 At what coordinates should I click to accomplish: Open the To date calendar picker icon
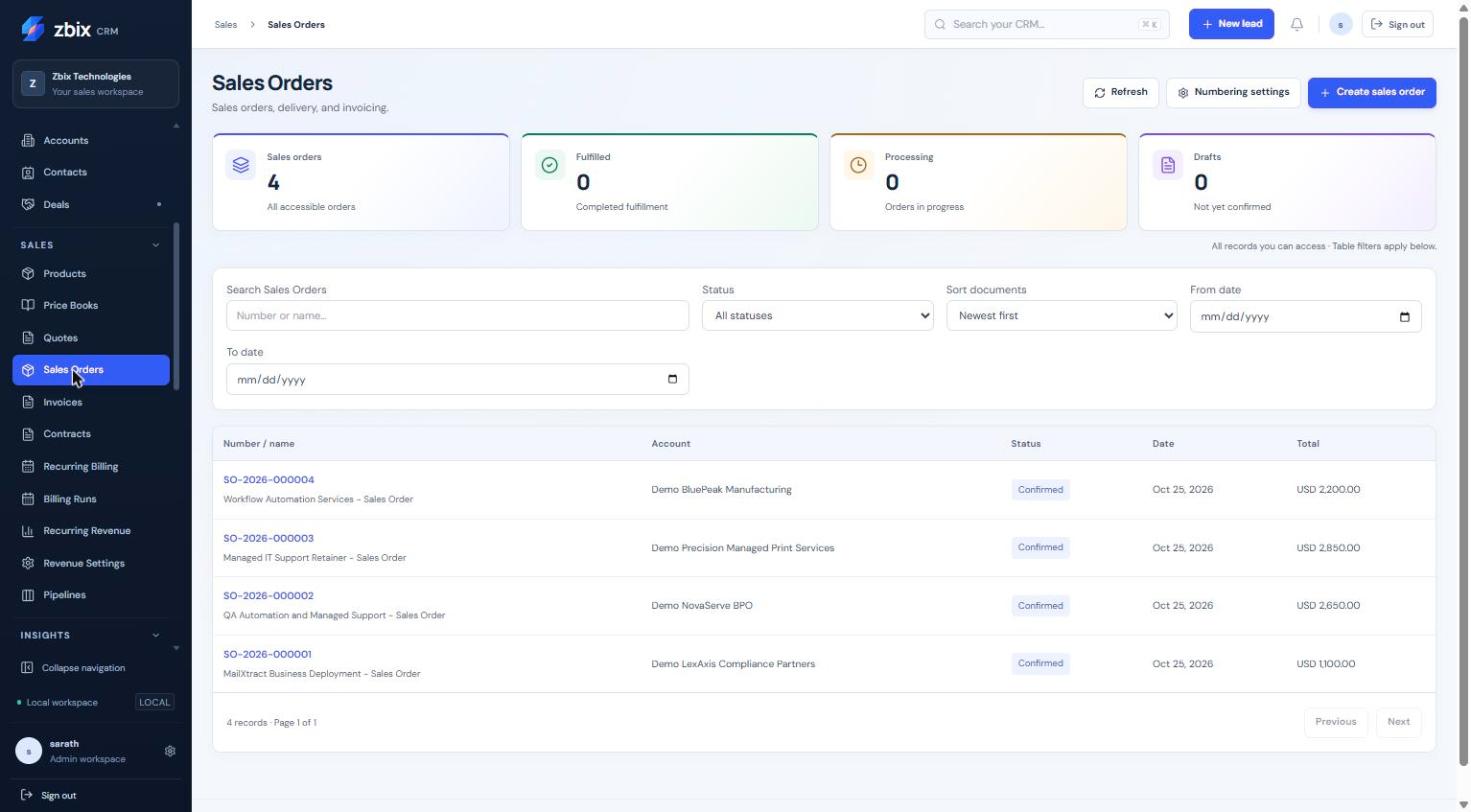pyautogui.click(x=672, y=379)
